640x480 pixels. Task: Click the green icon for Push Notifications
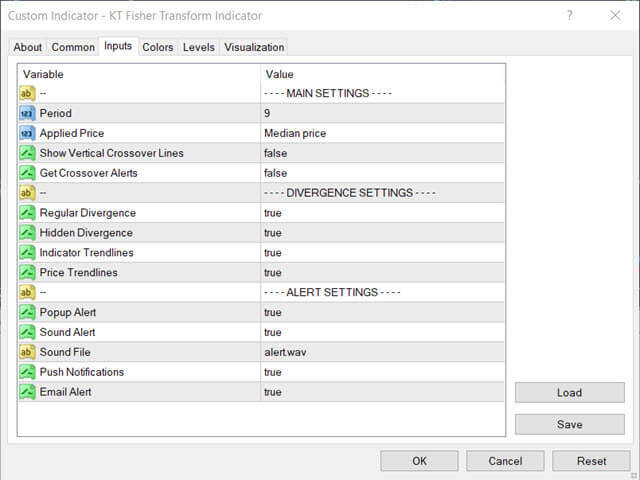[27, 372]
